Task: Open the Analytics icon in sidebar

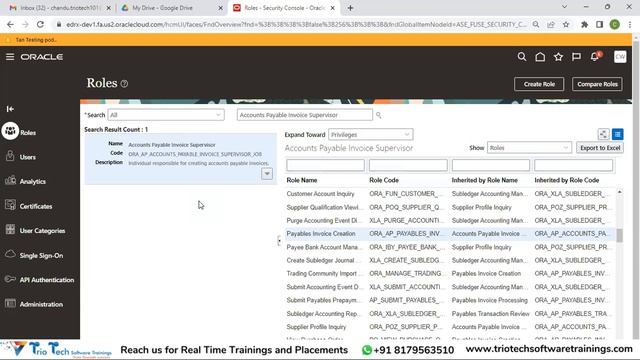Action: [x=10, y=180]
